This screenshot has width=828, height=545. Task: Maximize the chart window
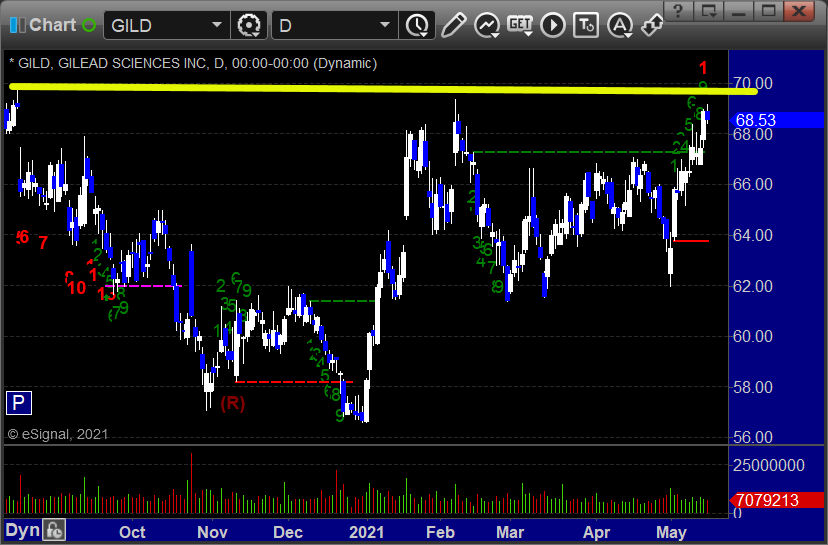click(769, 11)
